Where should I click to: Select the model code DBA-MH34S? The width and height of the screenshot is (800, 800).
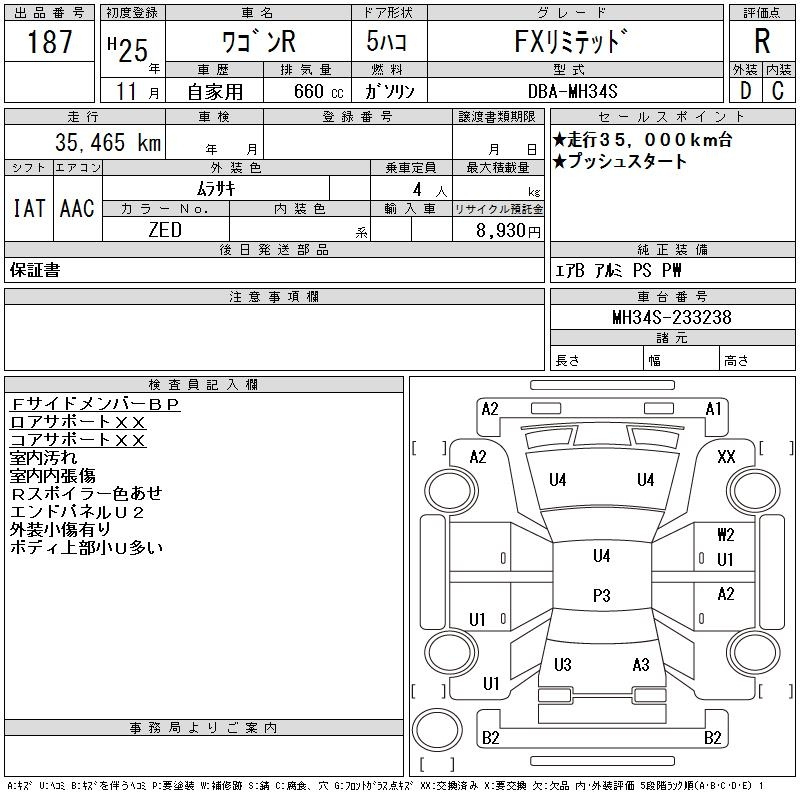[573, 91]
